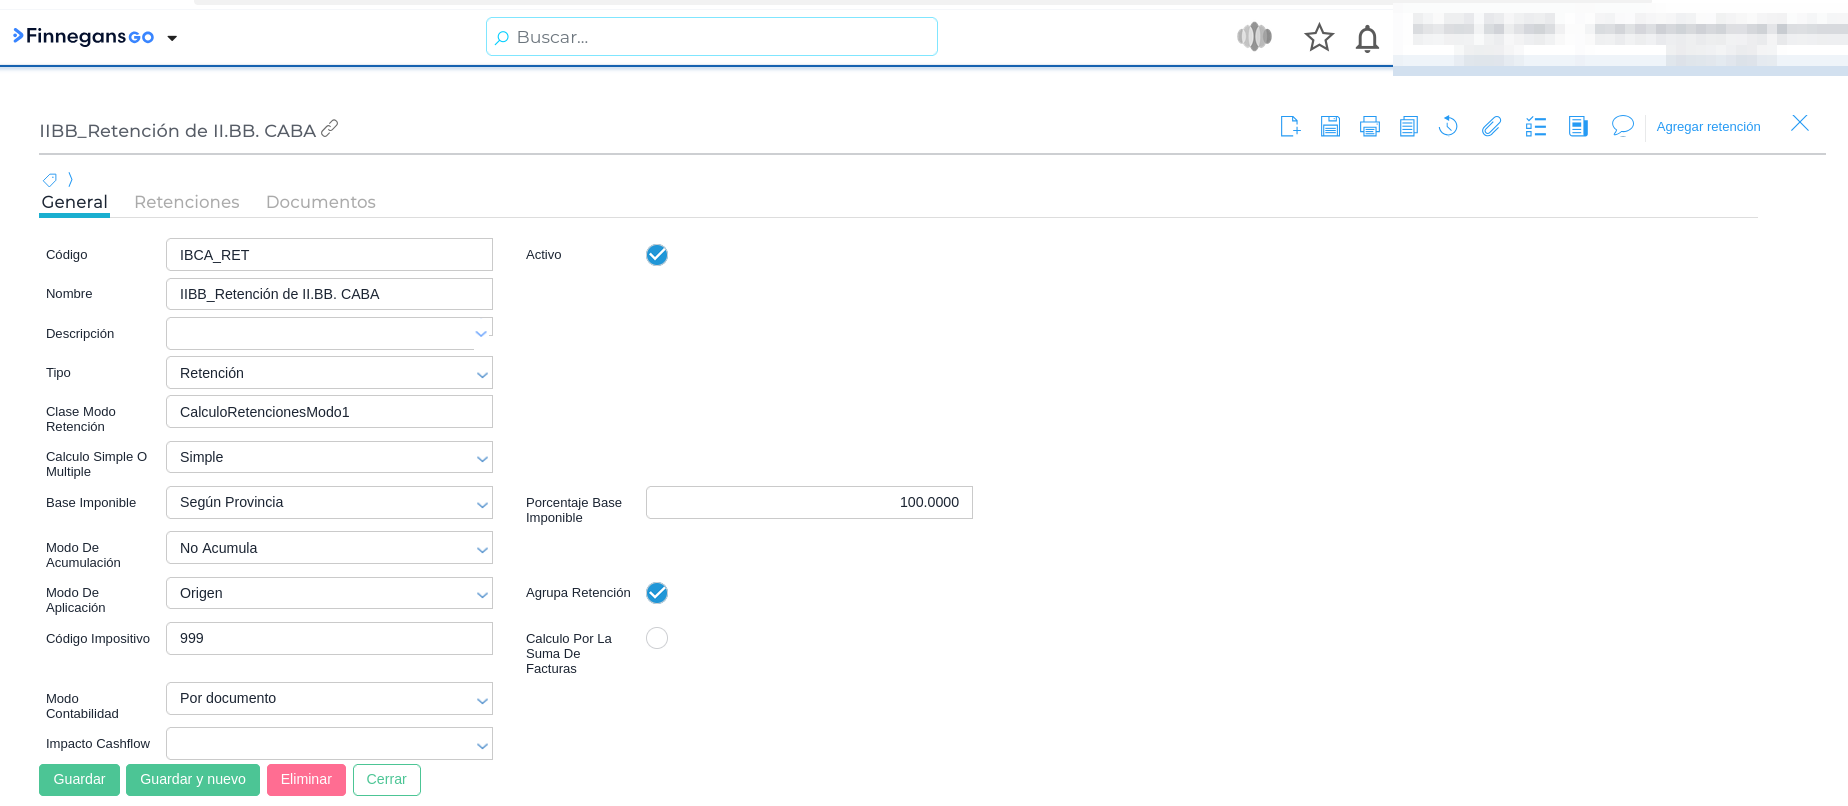This screenshot has width=1848, height=806.
Task: Click the Código Impositivo input field
Action: click(x=329, y=639)
